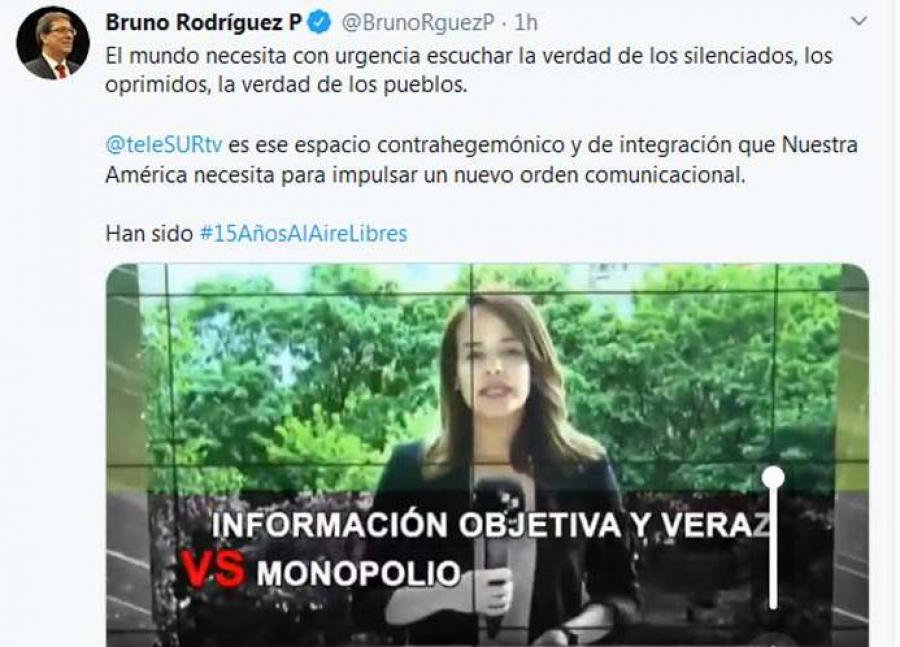
Task: Open the #15AñosAlAireLibres hashtag
Action: click(303, 234)
